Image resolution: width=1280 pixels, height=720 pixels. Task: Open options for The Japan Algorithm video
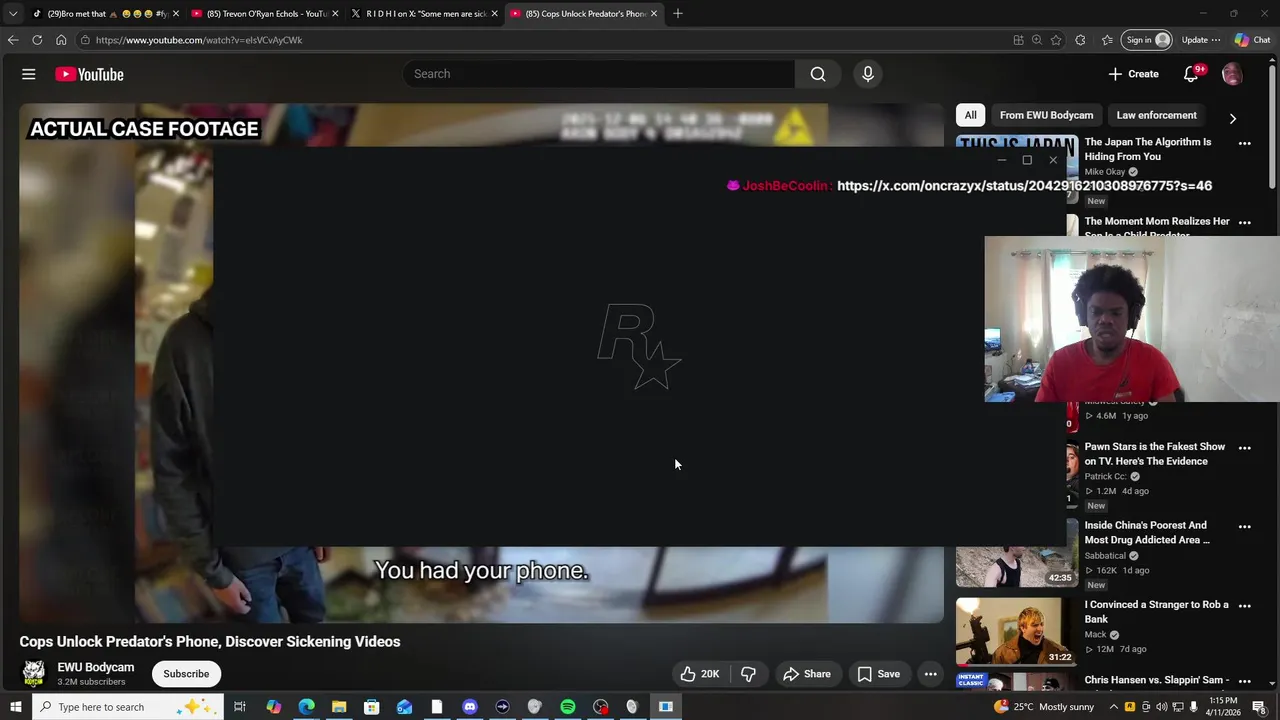[x=1244, y=143]
